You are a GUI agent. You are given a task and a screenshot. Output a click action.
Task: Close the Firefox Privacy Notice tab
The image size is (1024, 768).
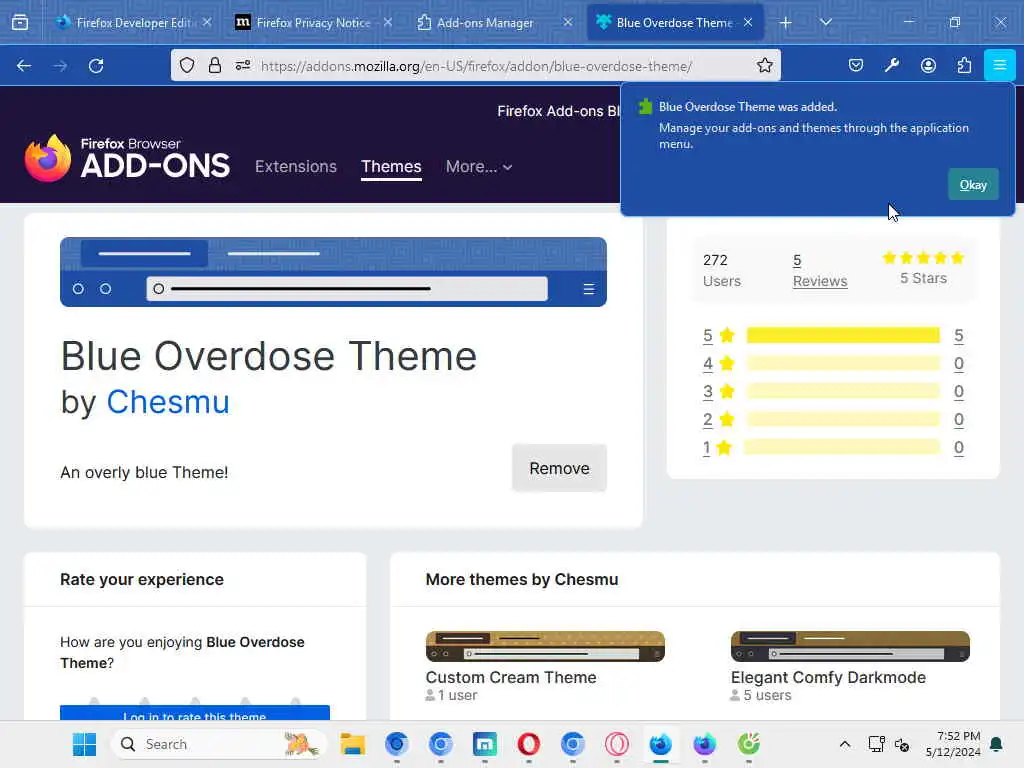click(x=388, y=22)
